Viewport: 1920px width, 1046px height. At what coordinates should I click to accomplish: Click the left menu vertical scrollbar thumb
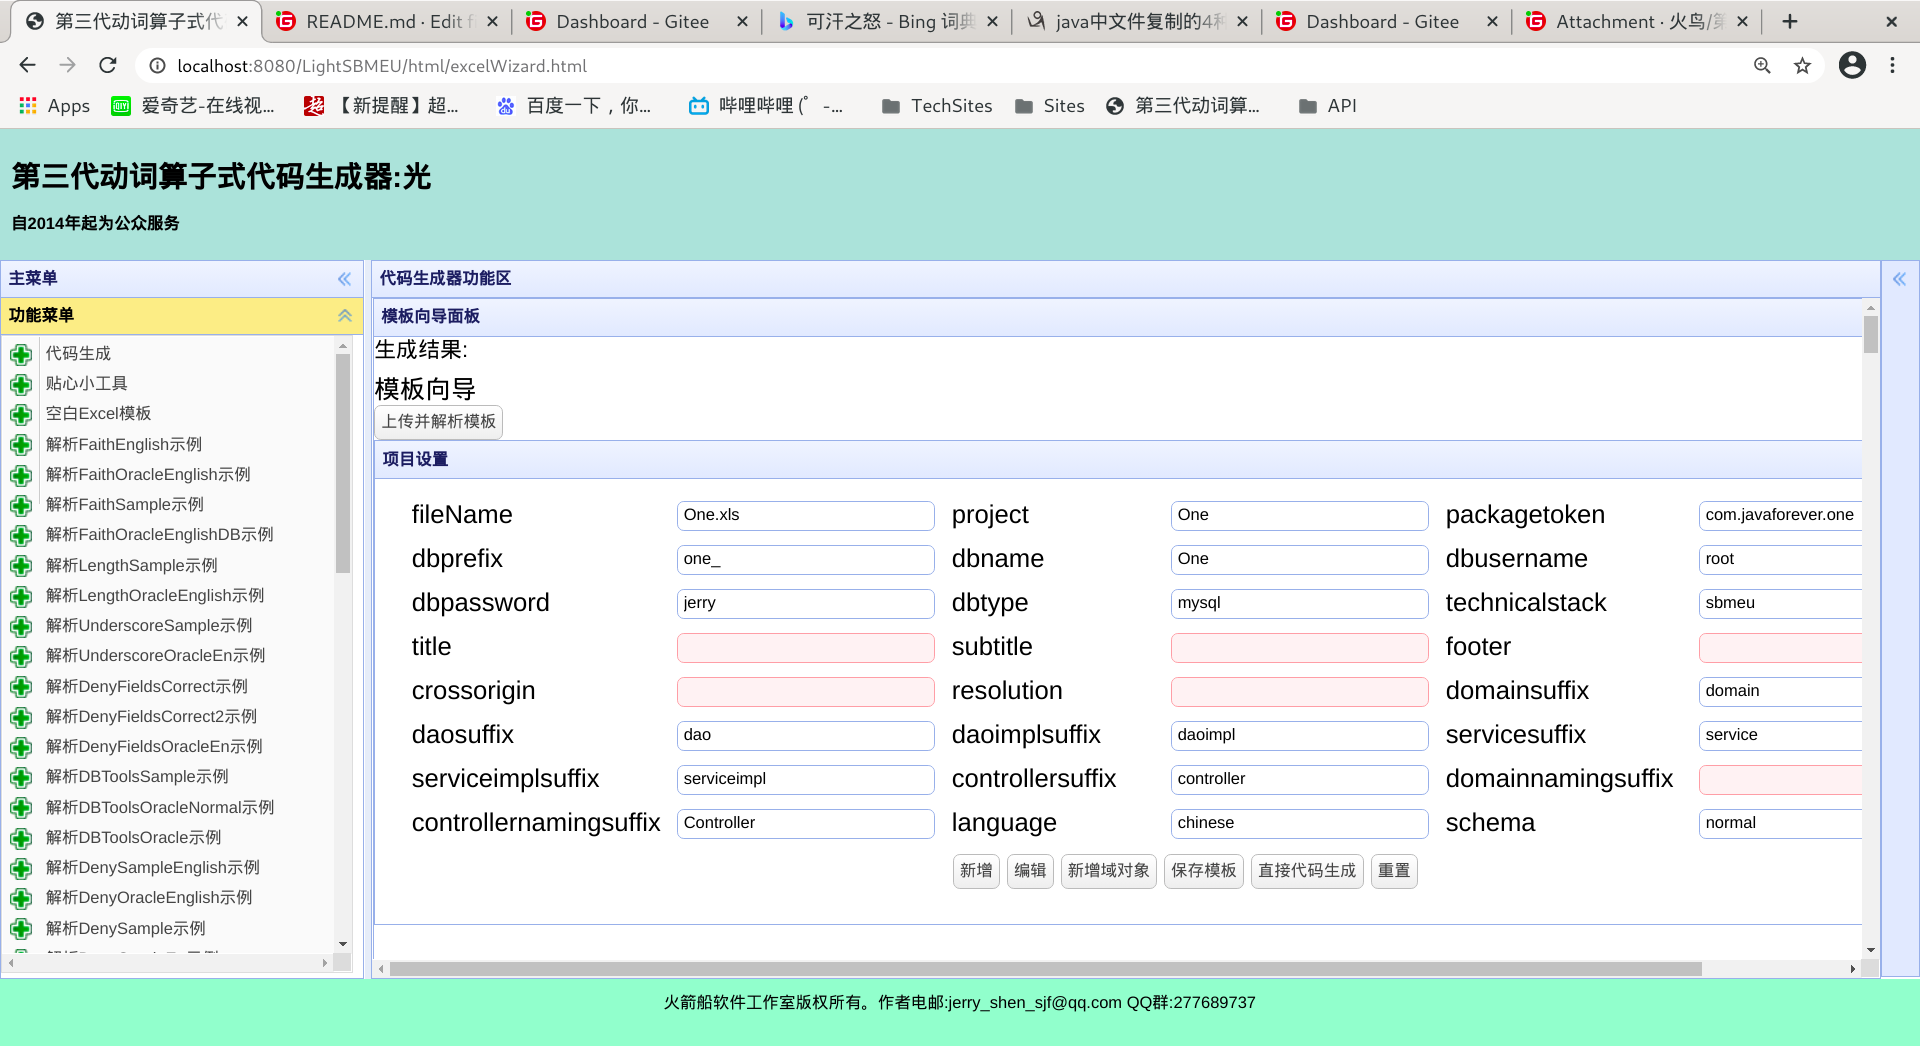[x=343, y=463]
